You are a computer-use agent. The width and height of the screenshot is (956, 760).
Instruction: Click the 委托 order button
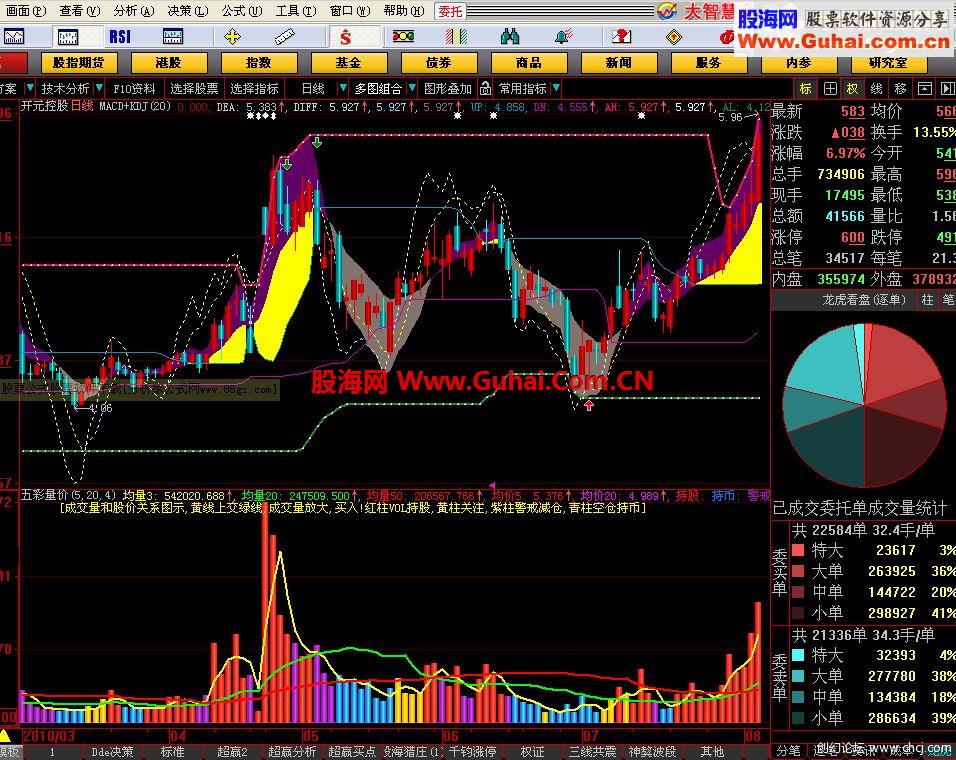tap(450, 11)
